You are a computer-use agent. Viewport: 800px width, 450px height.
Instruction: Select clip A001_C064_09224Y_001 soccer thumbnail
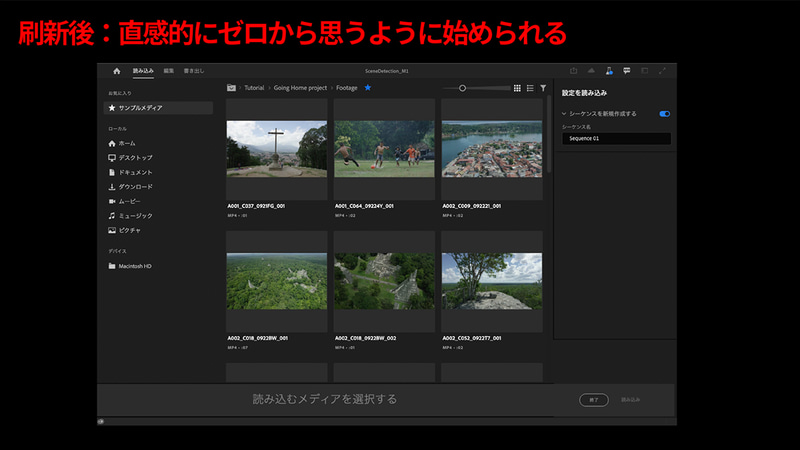coord(384,149)
